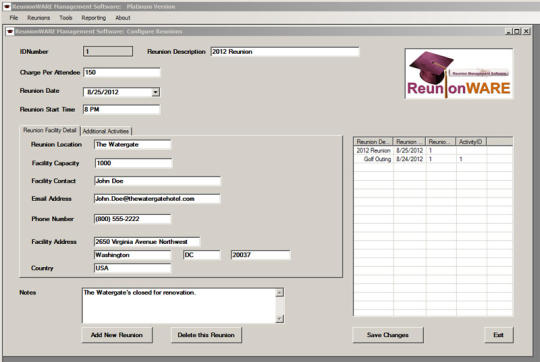Open the File menu
Viewport: 540px width, 362px height.
(x=14, y=18)
